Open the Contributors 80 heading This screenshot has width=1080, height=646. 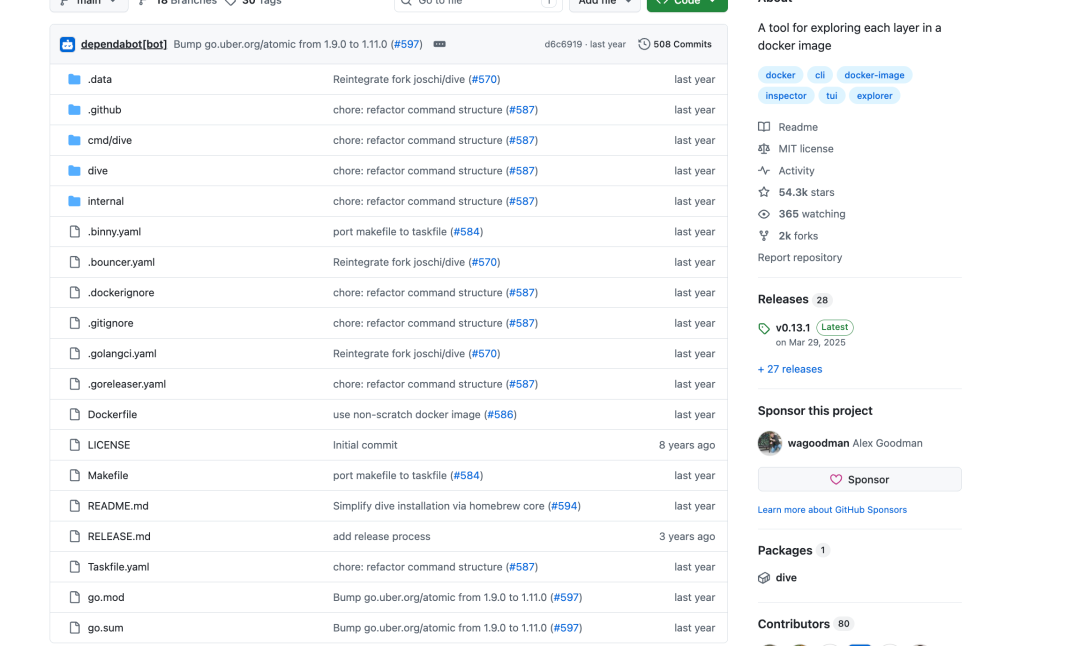click(804, 624)
